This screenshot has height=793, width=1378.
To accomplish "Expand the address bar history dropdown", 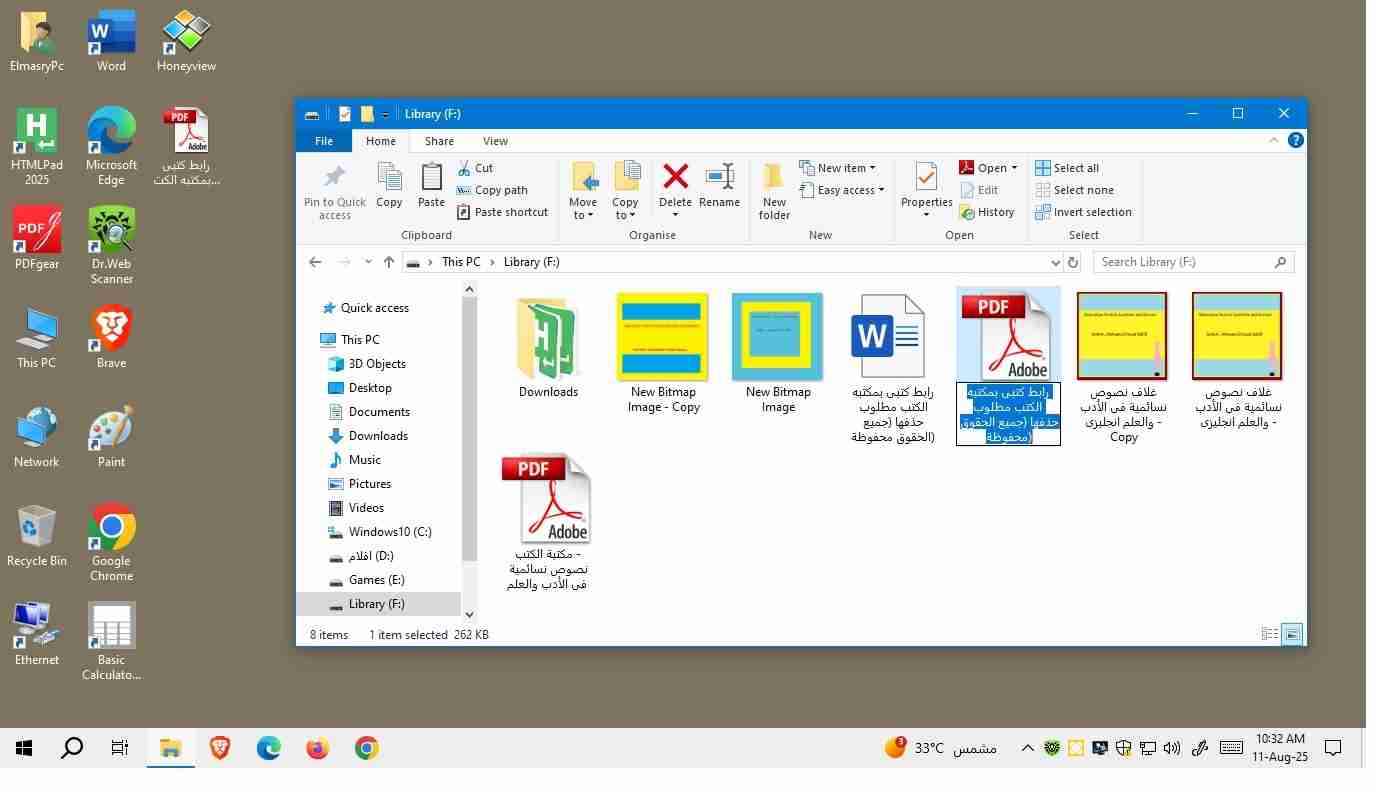I will (x=1055, y=262).
